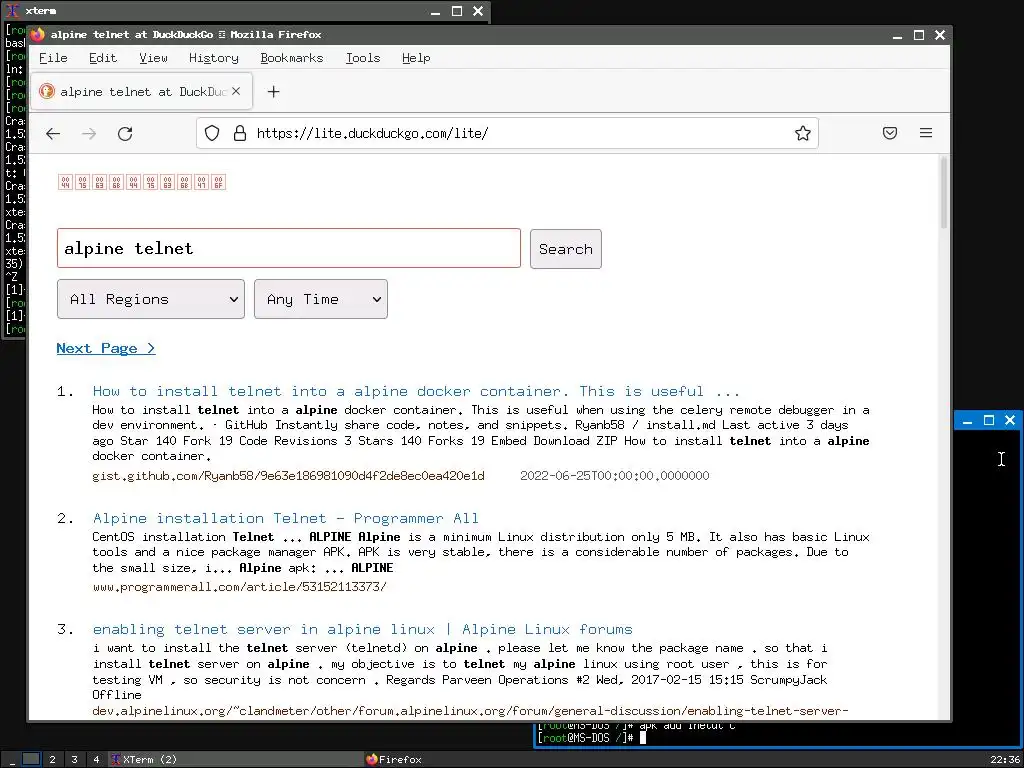The width and height of the screenshot is (1024, 768).
Task: Minimize the Firefox window
Action: pos(897,37)
